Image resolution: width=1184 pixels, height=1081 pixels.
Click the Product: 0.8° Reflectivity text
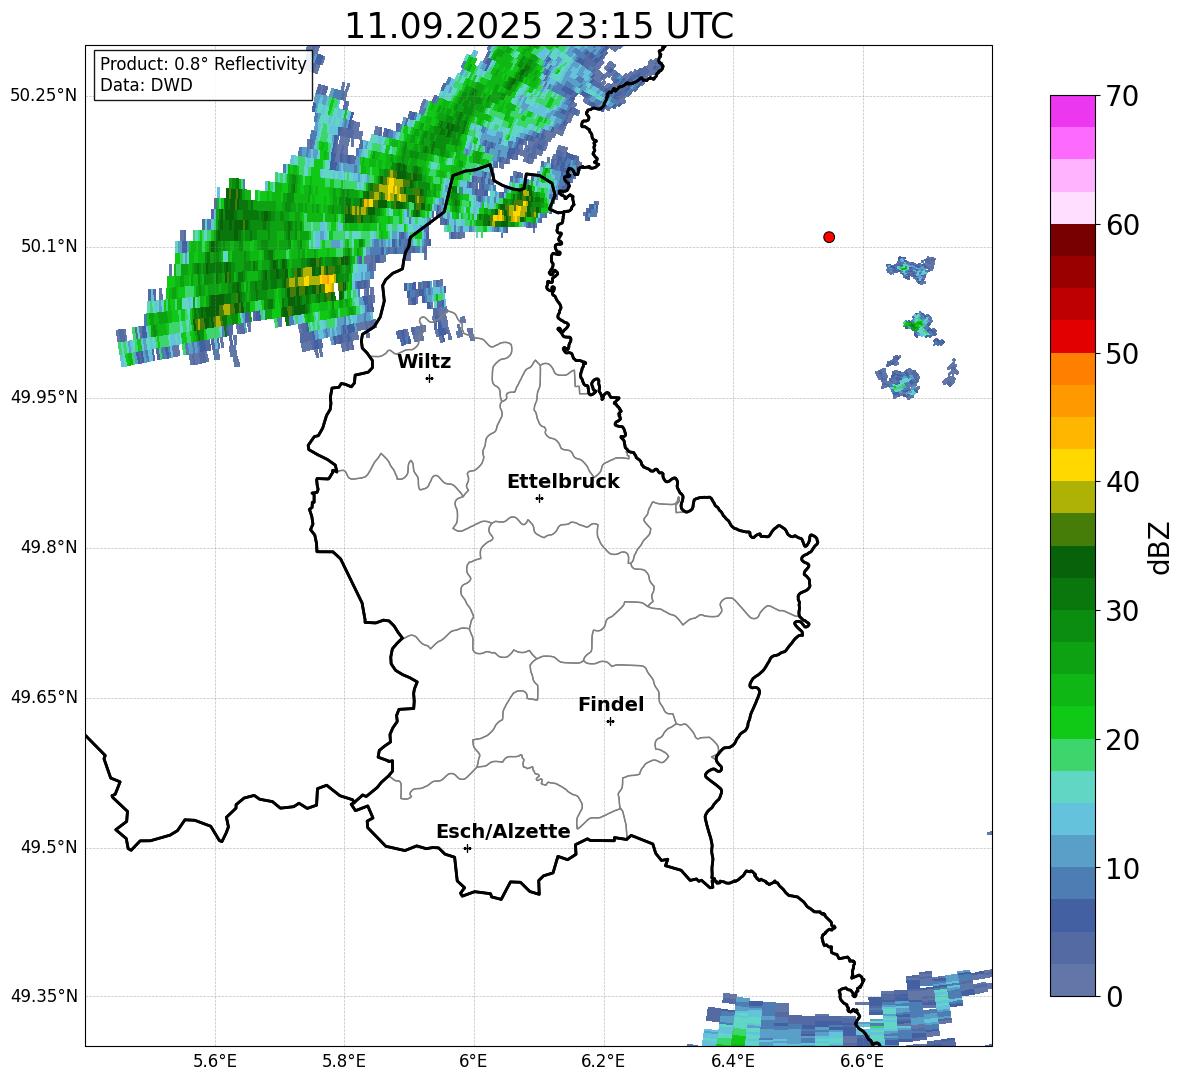point(203,63)
